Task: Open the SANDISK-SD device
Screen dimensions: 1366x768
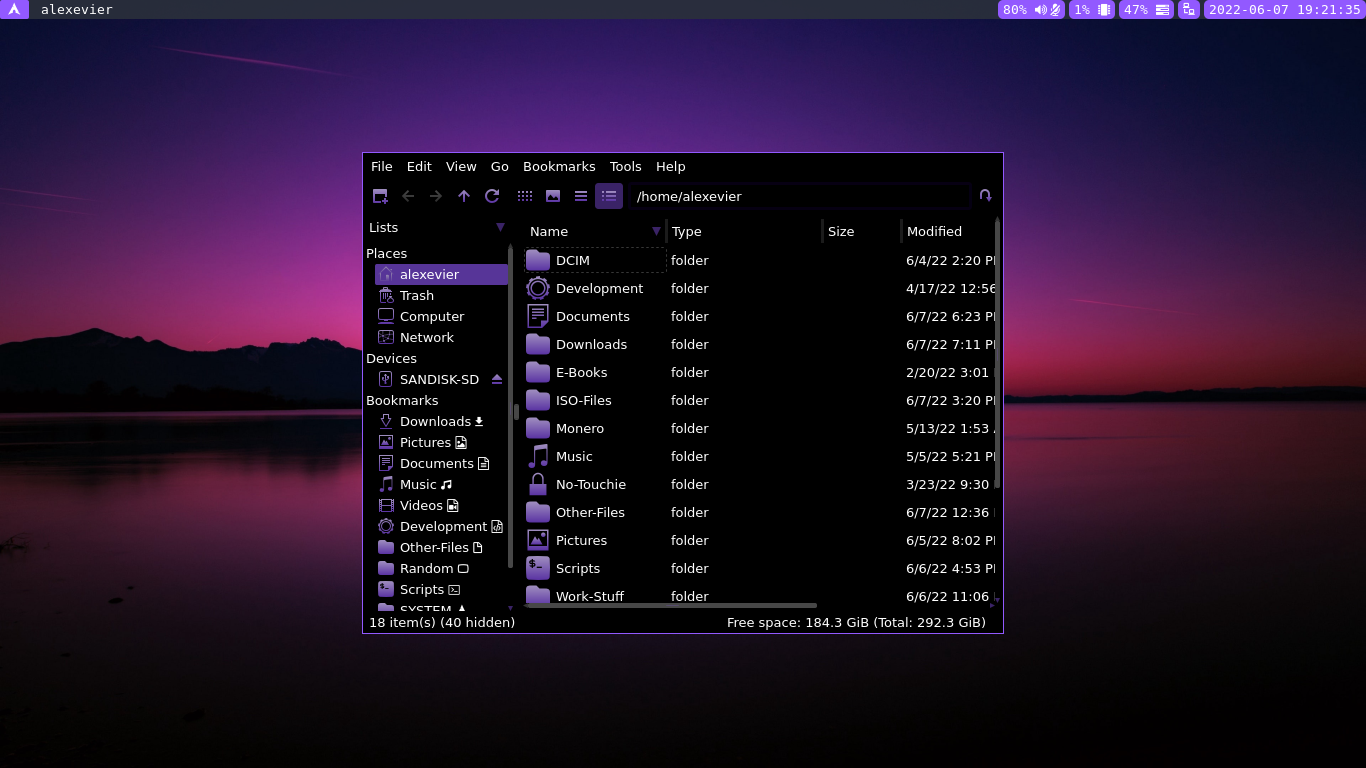Action: click(x=431, y=379)
